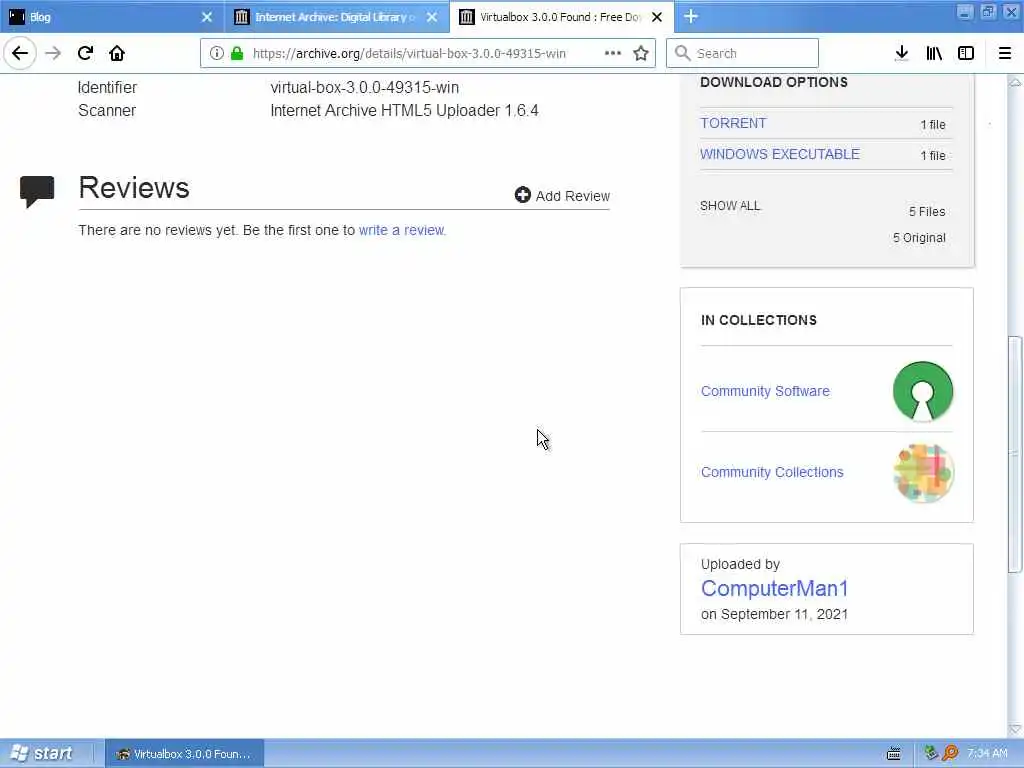Click SHOW ALL download files
The height and width of the screenshot is (768, 1024).
tap(730, 206)
